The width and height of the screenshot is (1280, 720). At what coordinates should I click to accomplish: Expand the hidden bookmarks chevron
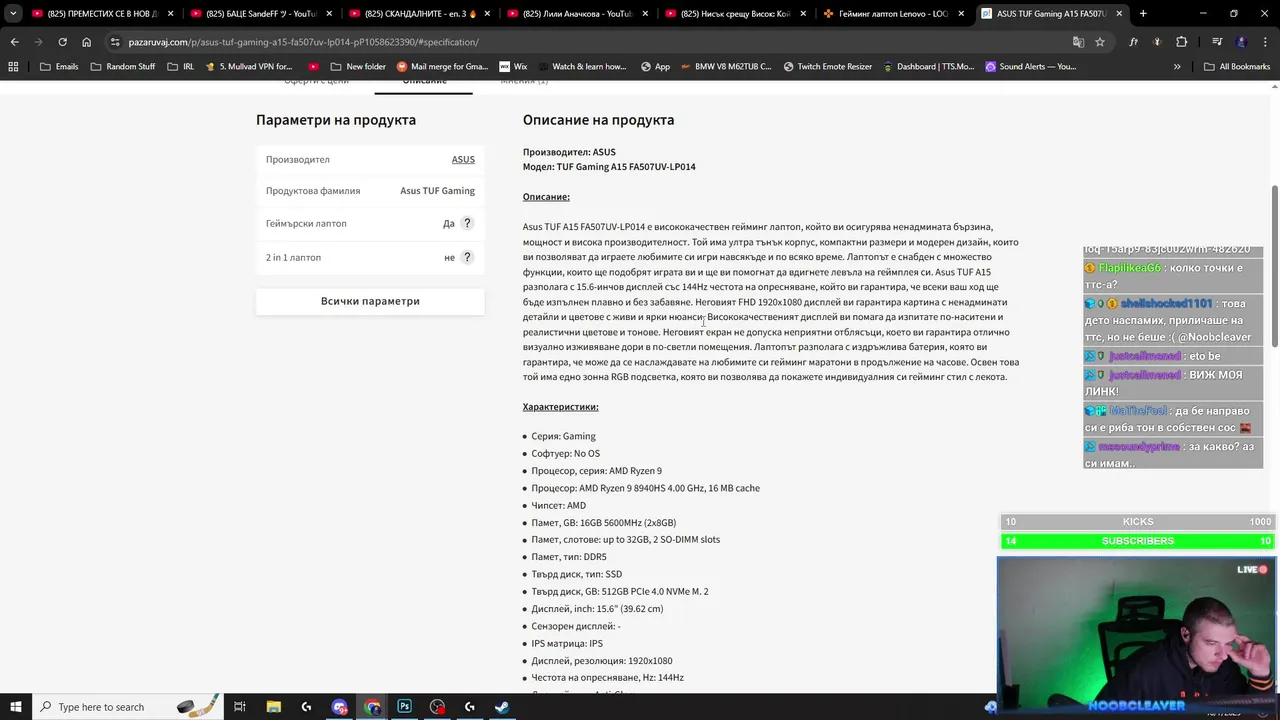1177,66
